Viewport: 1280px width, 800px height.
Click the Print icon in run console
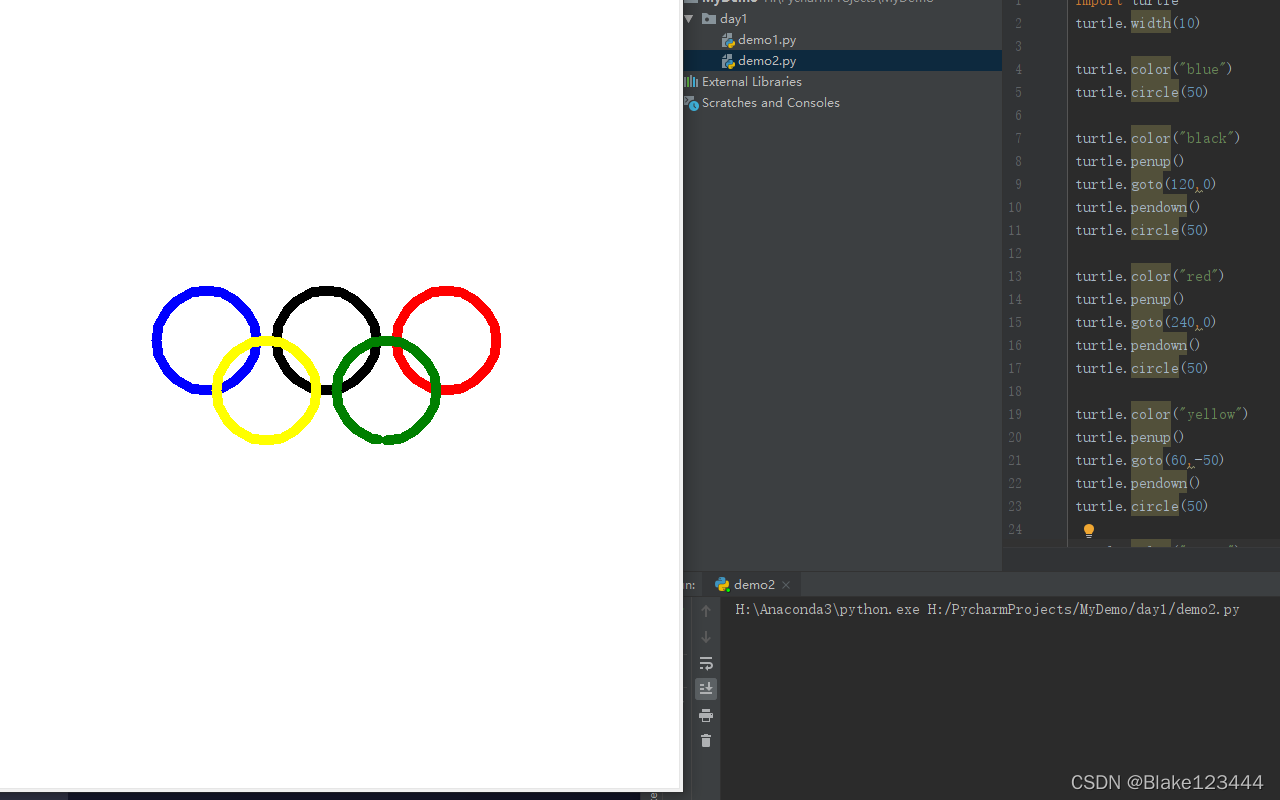[x=706, y=715]
